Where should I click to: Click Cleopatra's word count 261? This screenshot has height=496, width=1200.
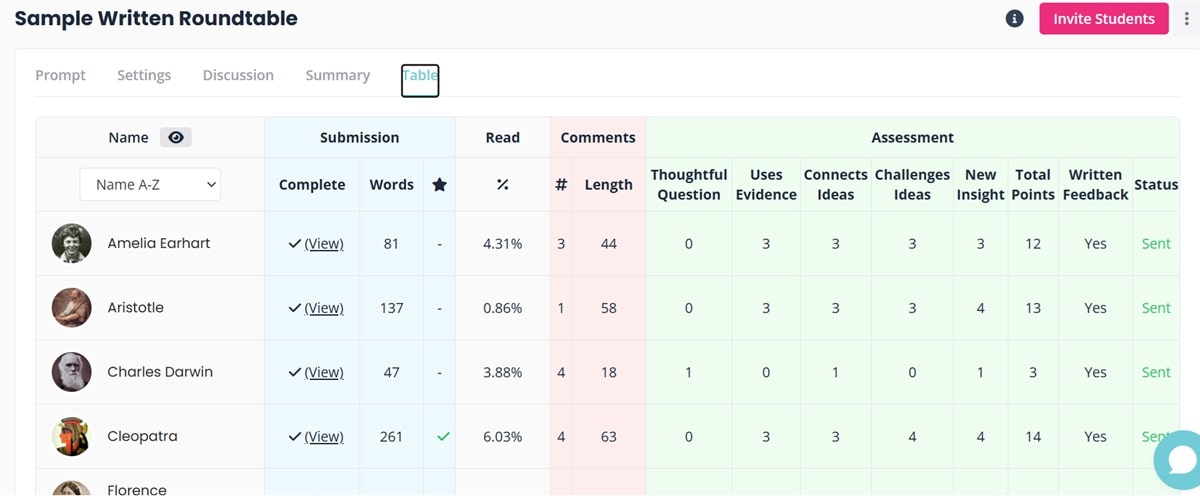click(392, 437)
